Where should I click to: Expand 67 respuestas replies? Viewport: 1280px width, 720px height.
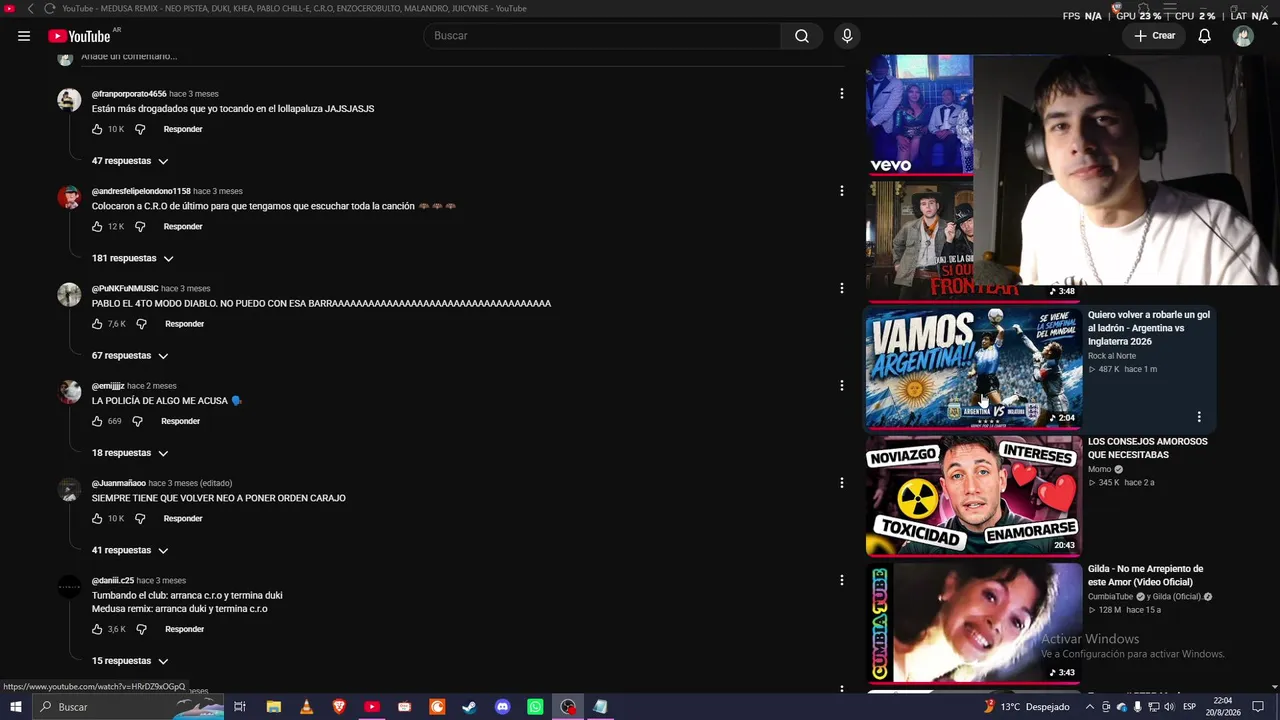130,356
